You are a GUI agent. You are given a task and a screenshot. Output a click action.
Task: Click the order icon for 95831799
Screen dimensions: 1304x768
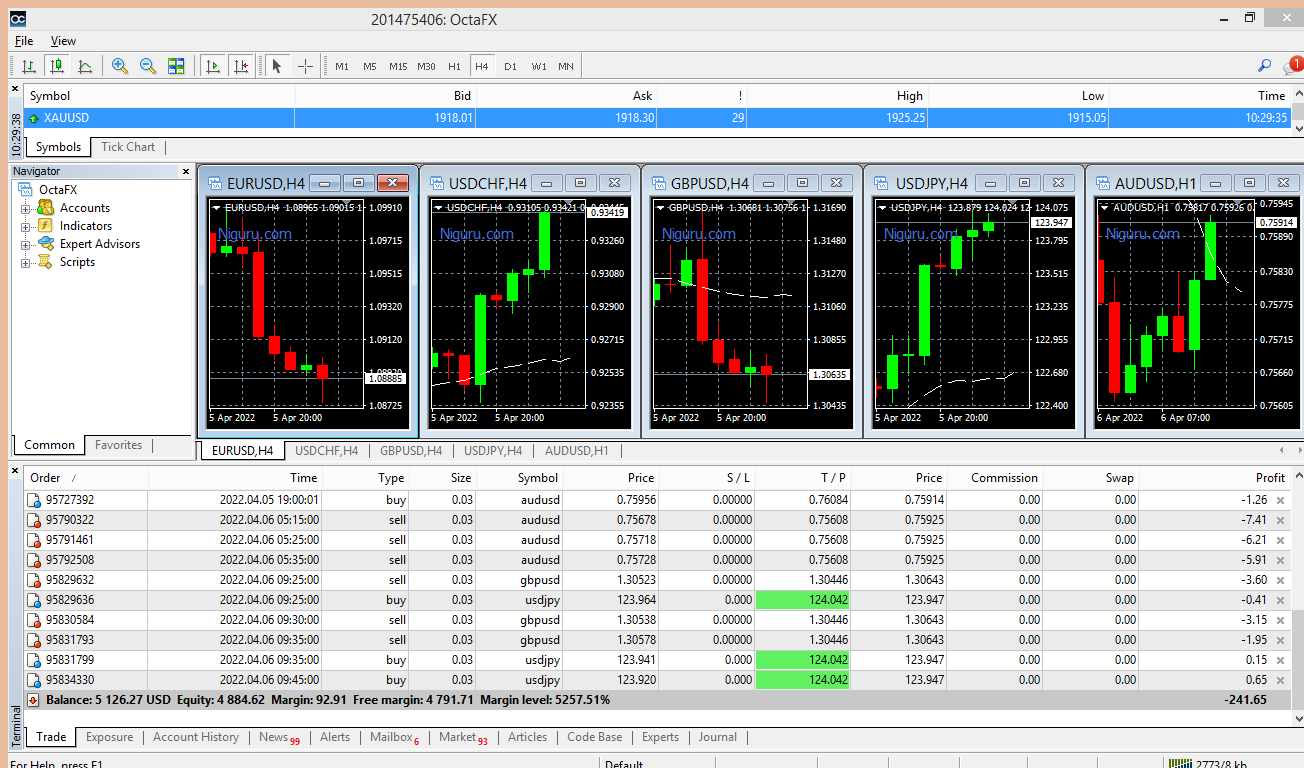(34, 660)
